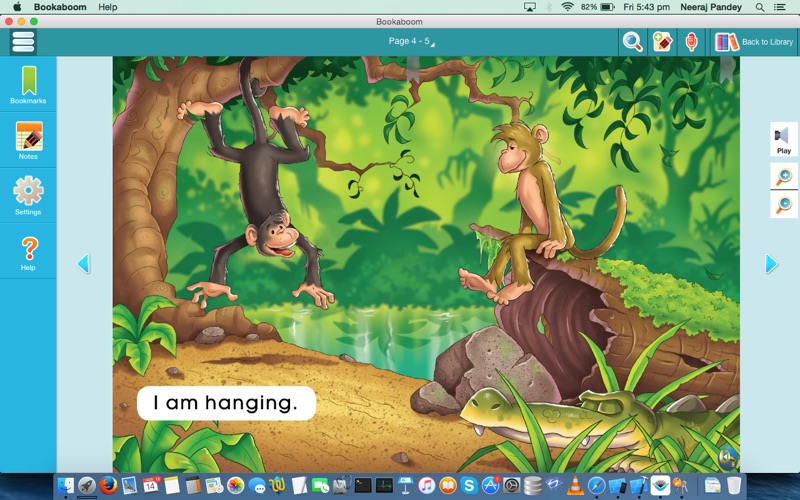
Task: Click the add-note icon in the toolbar
Action: coord(662,42)
